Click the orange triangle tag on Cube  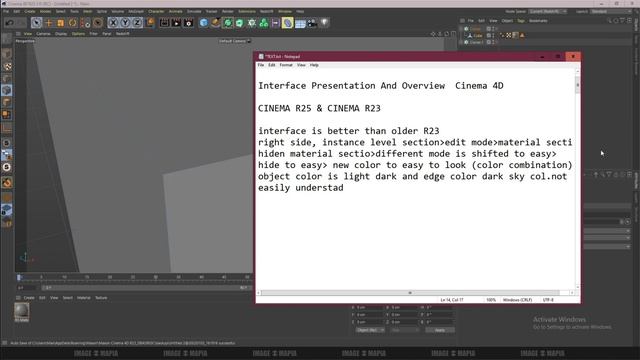point(522,36)
